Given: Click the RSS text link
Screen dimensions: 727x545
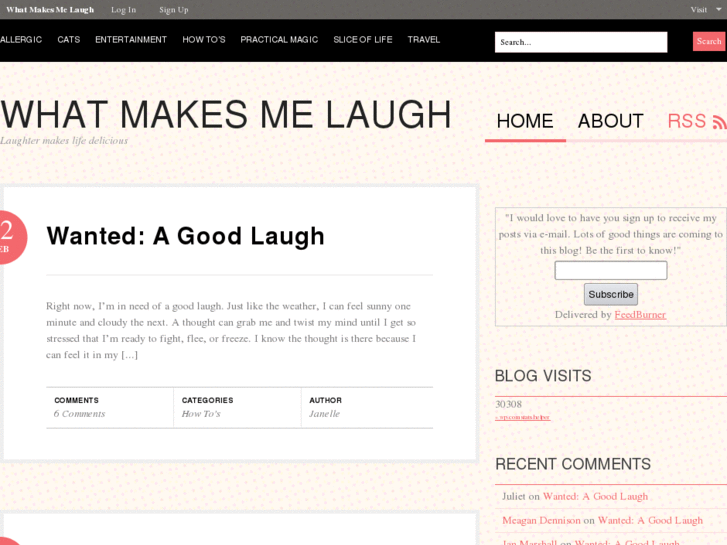Looking at the screenshot, I should point(686,122).
